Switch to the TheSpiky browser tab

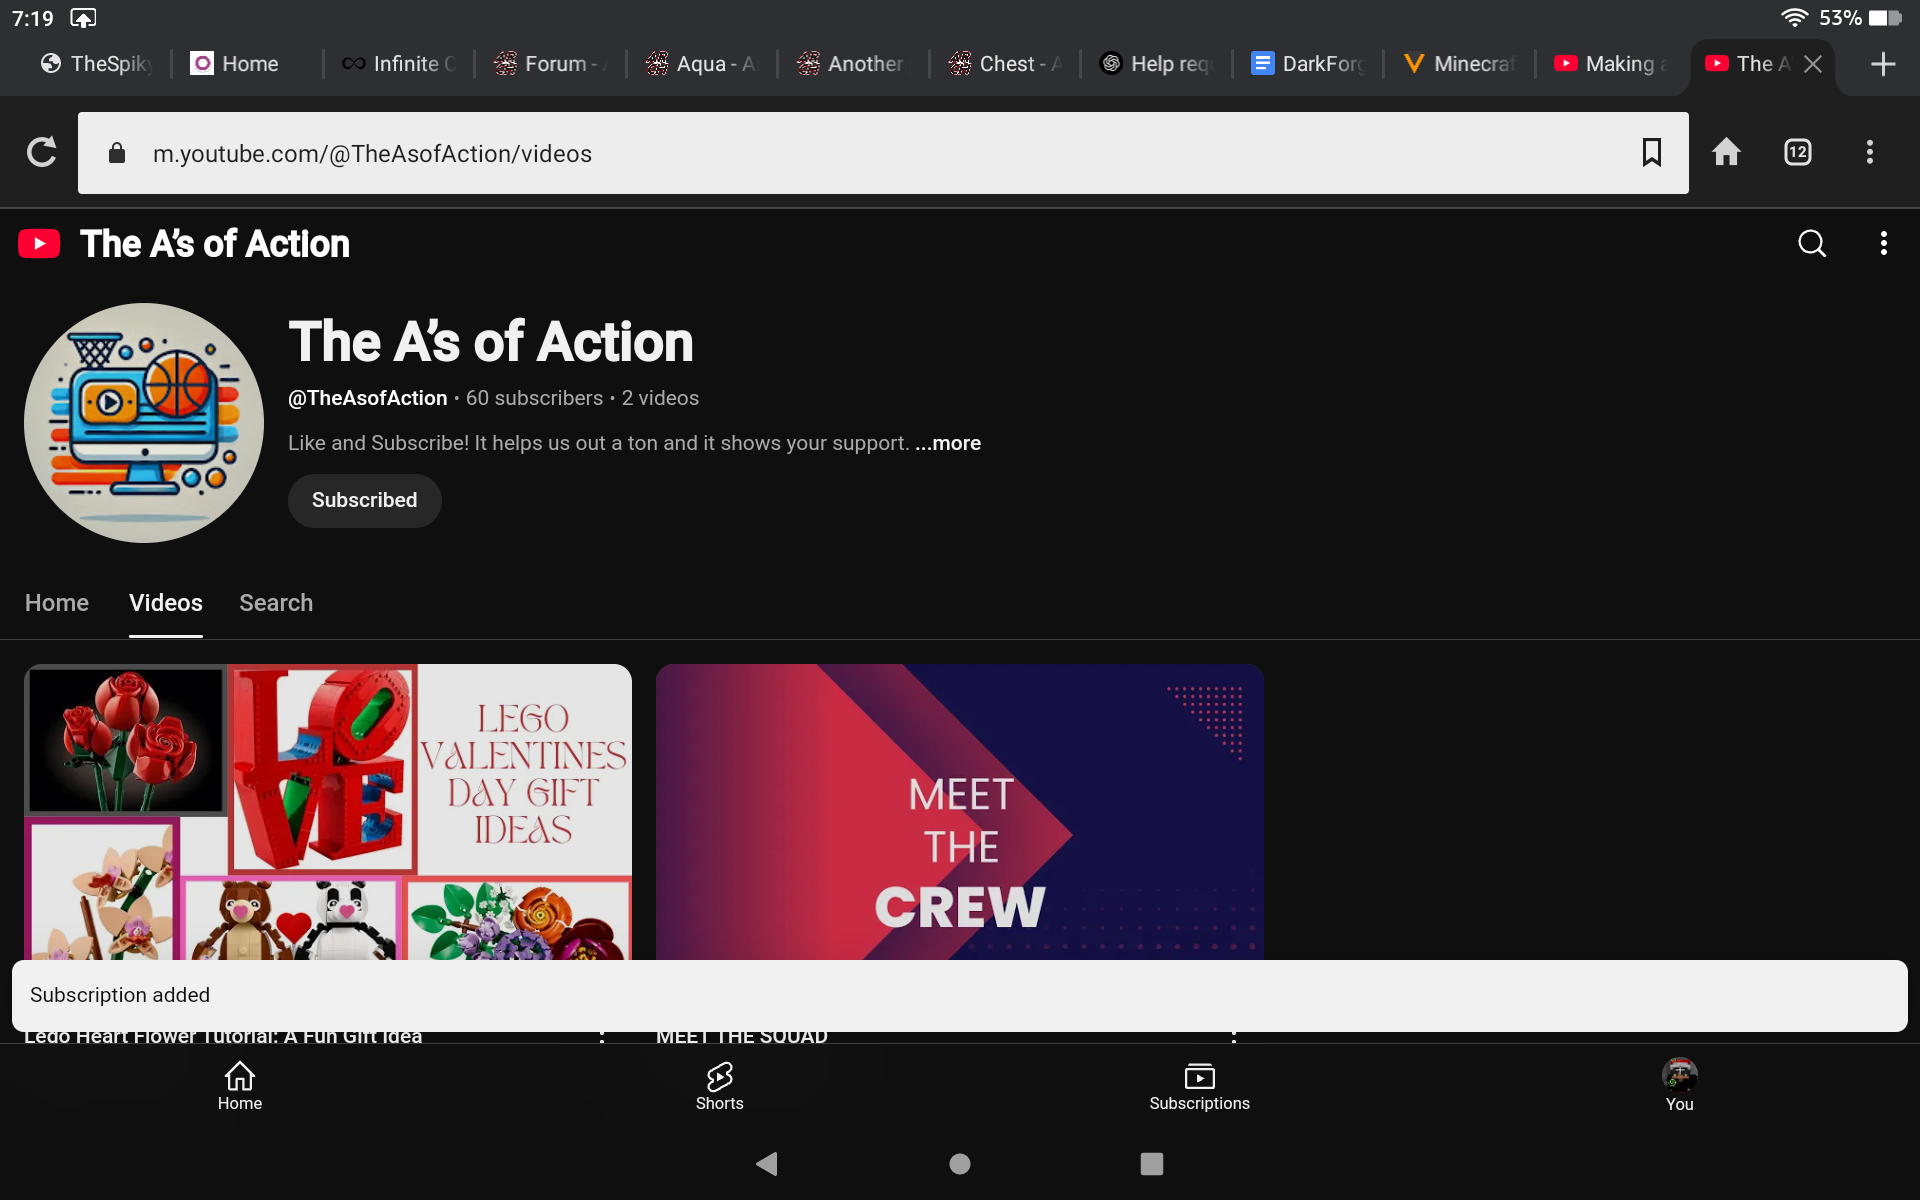[x=97, y=64]
